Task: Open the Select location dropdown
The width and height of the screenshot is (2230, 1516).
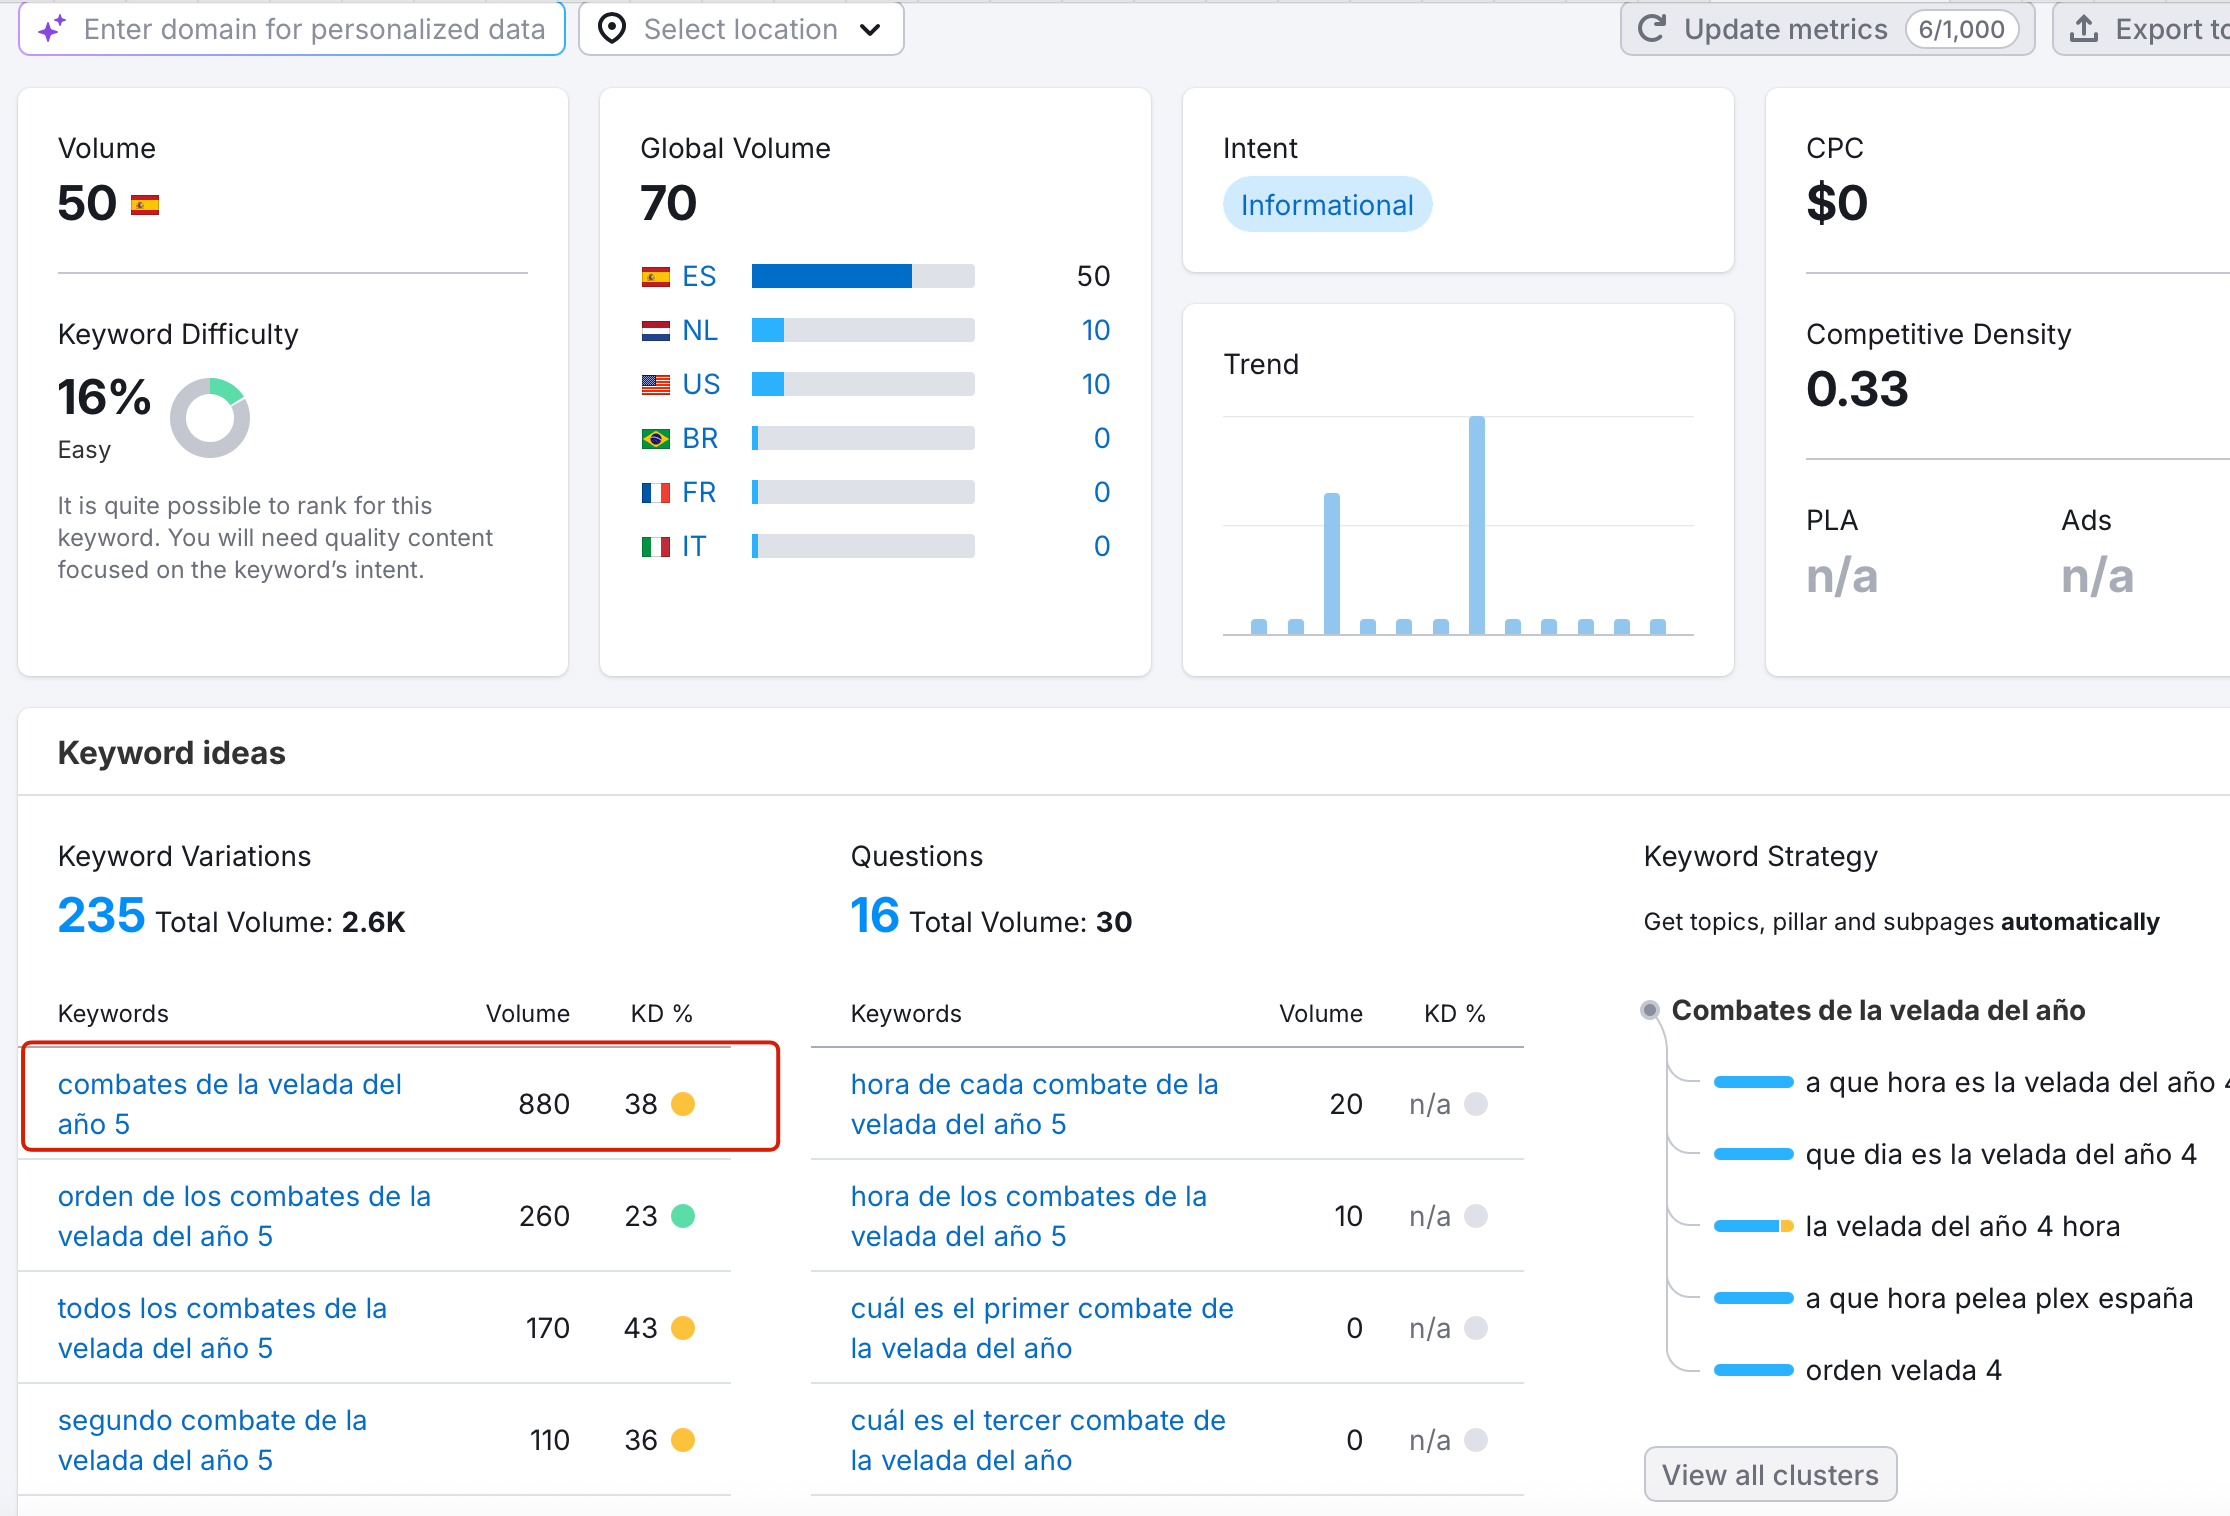Action: (x=741, y=29)
